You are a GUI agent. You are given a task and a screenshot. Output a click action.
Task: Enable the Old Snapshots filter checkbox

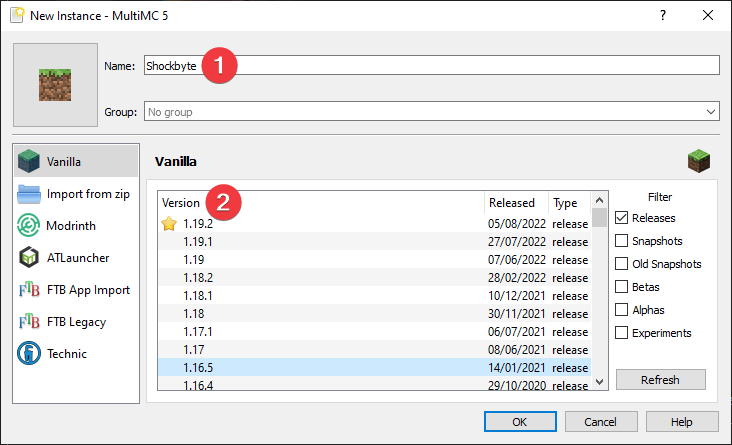(x=621, y=263)
